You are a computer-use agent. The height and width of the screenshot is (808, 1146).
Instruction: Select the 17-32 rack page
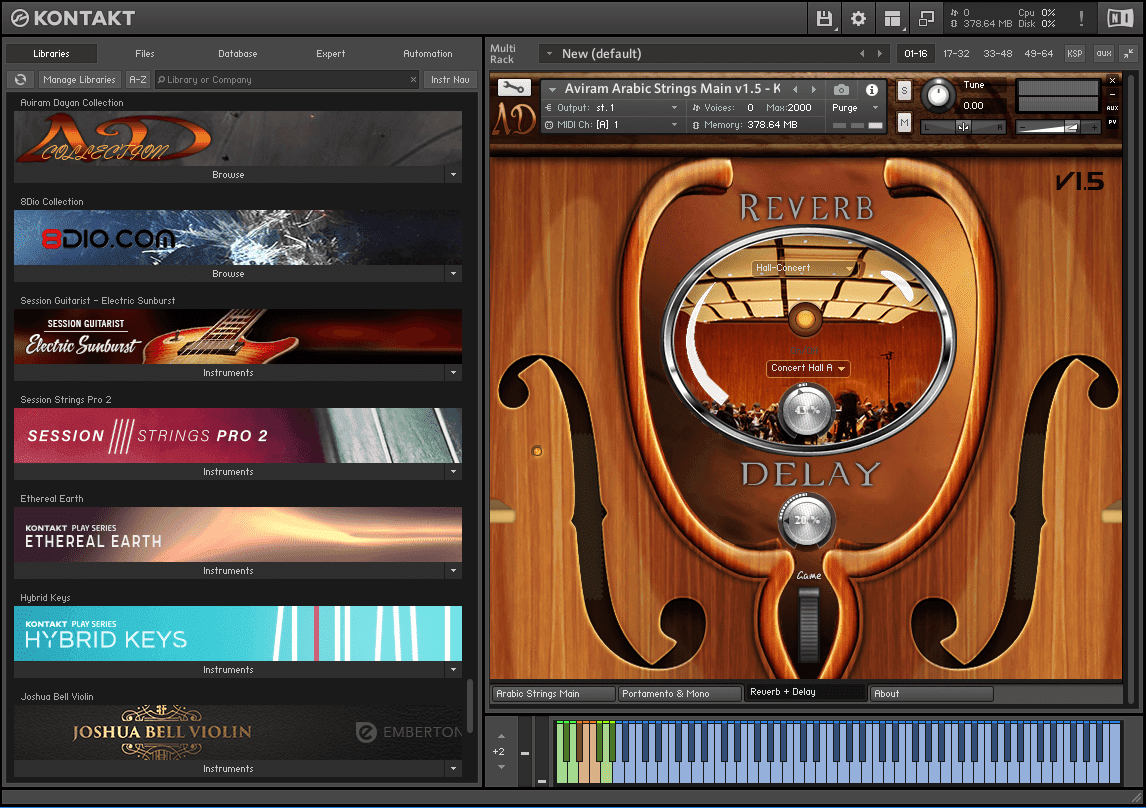tap(956, 53)
